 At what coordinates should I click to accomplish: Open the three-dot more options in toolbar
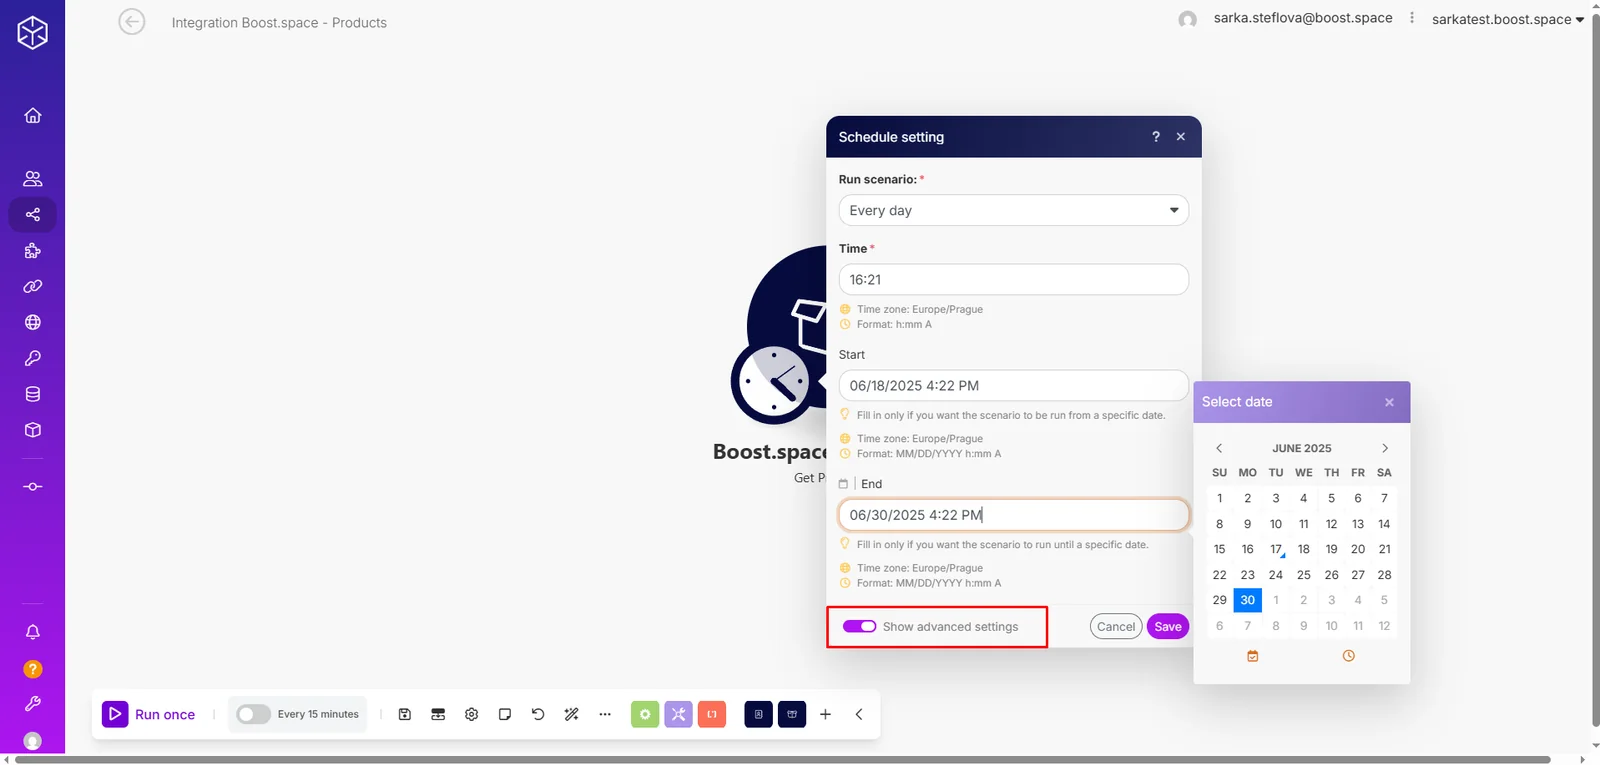point(605,714)
